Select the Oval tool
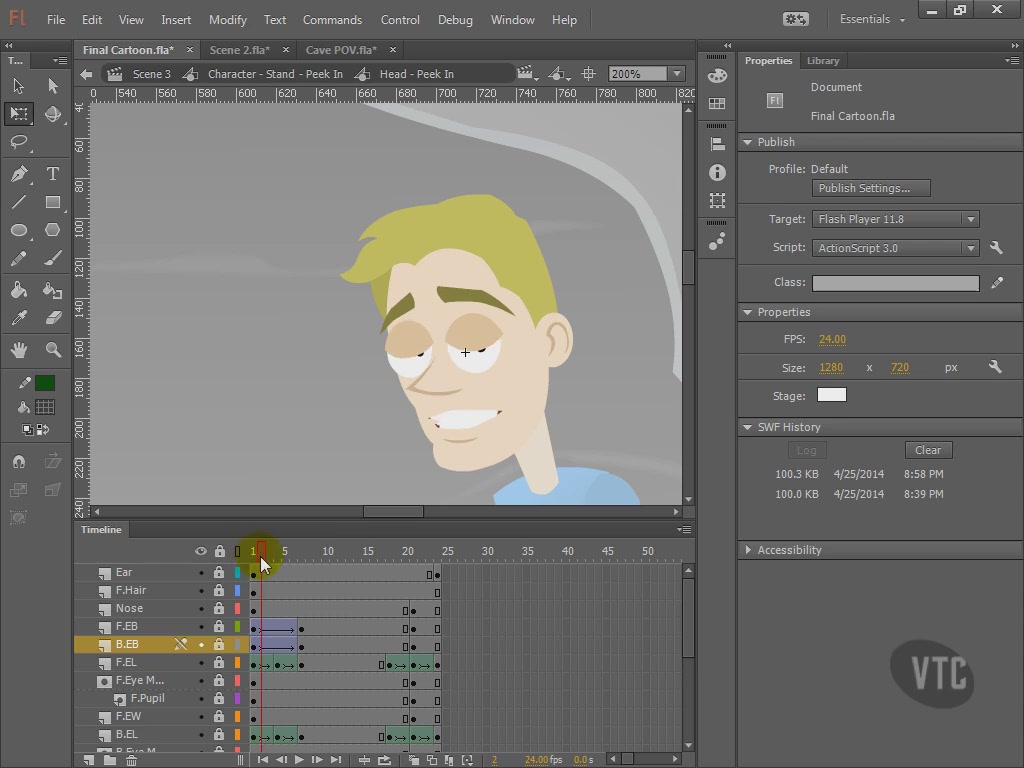The image size is (1024, 768). tap(18, 231)
